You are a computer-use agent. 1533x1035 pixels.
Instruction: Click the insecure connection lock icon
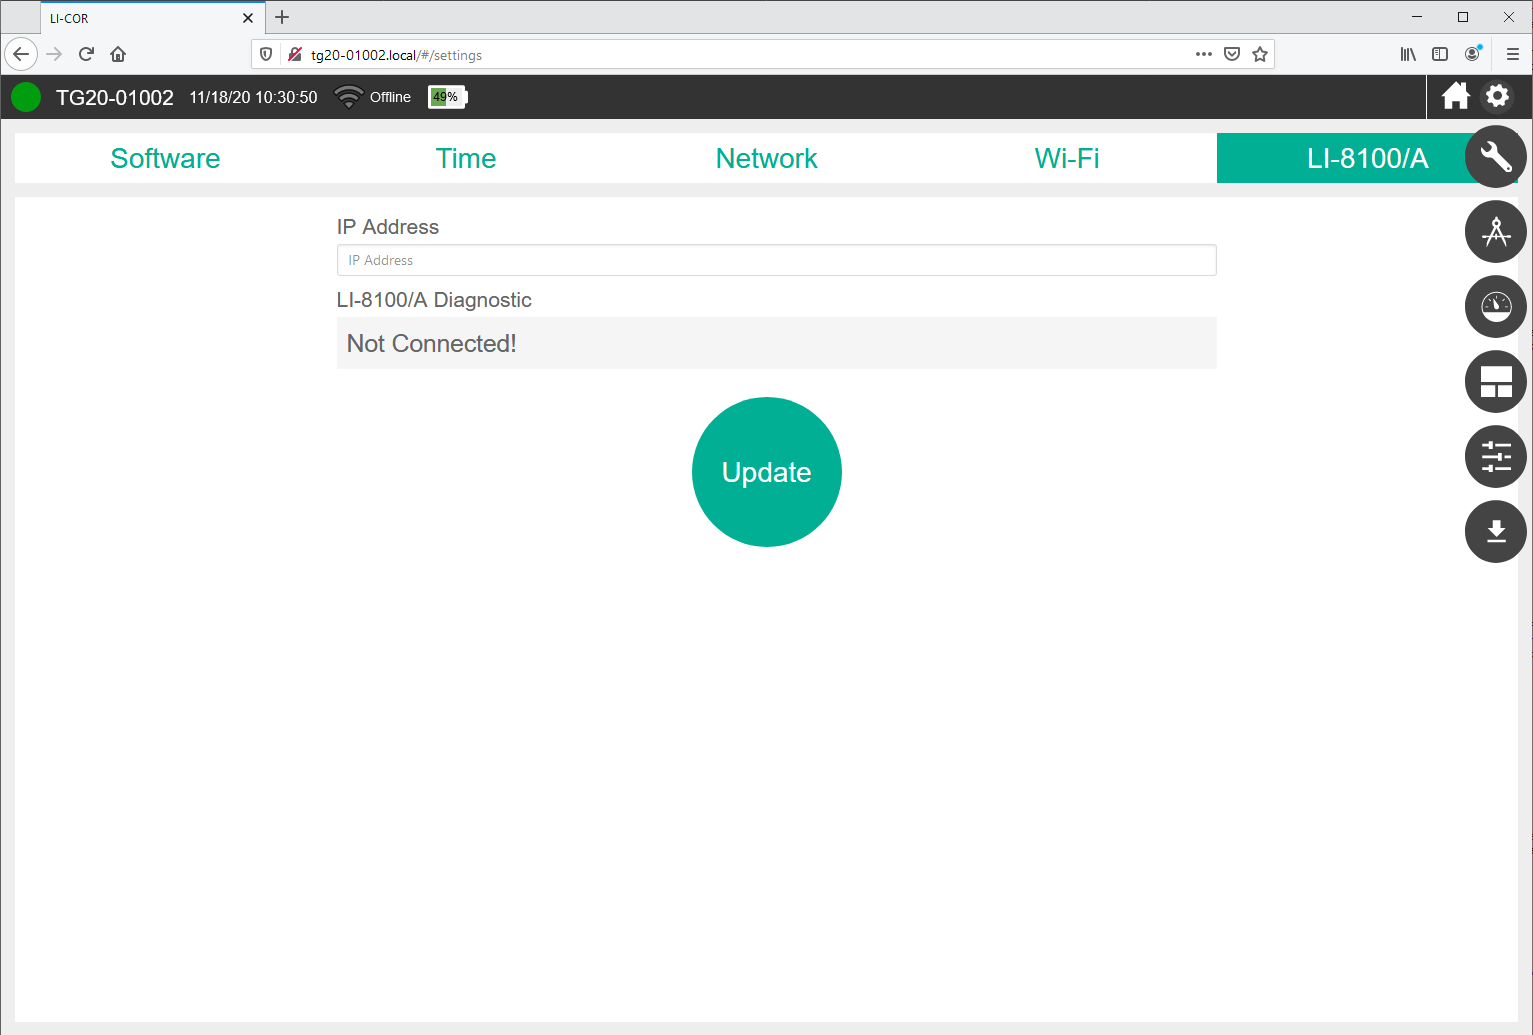pyautogui.click(x=294, y=54)
